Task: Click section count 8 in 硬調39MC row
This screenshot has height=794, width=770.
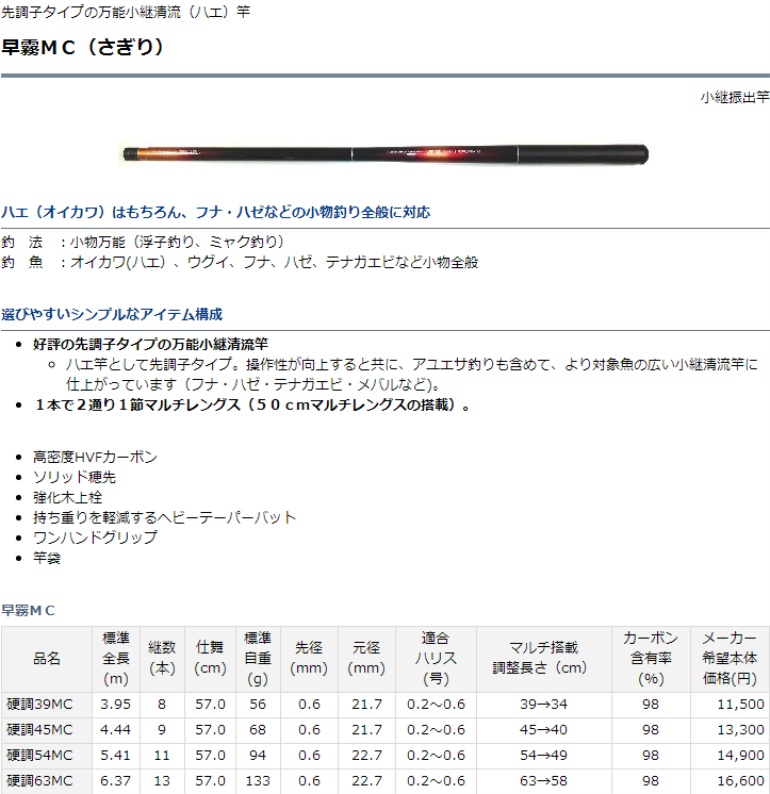Action: pos(162,704)
